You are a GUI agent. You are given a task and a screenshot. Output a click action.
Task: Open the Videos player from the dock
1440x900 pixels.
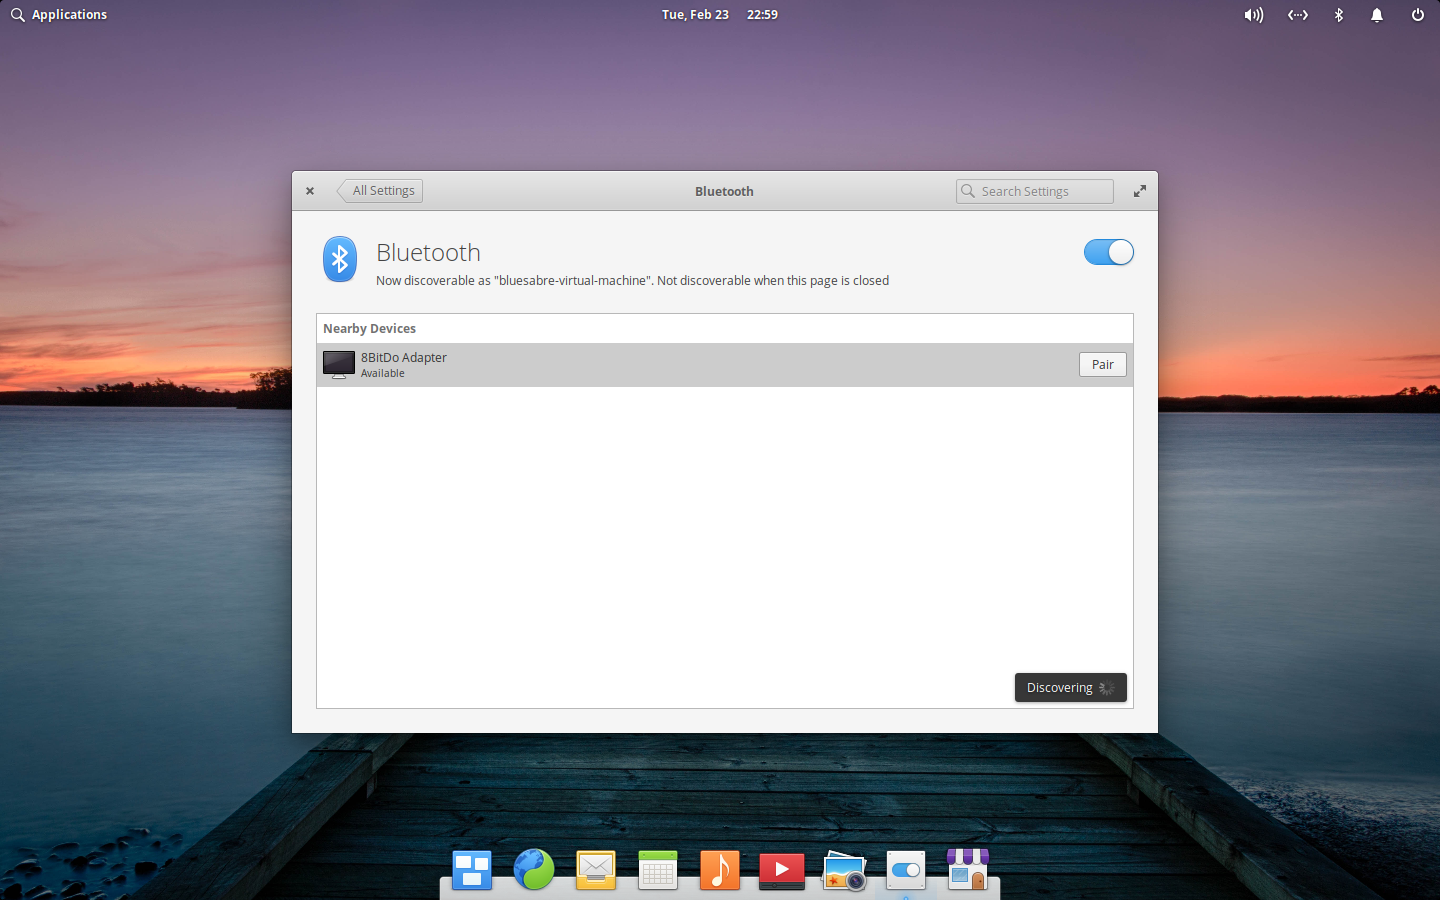[781, 868]
